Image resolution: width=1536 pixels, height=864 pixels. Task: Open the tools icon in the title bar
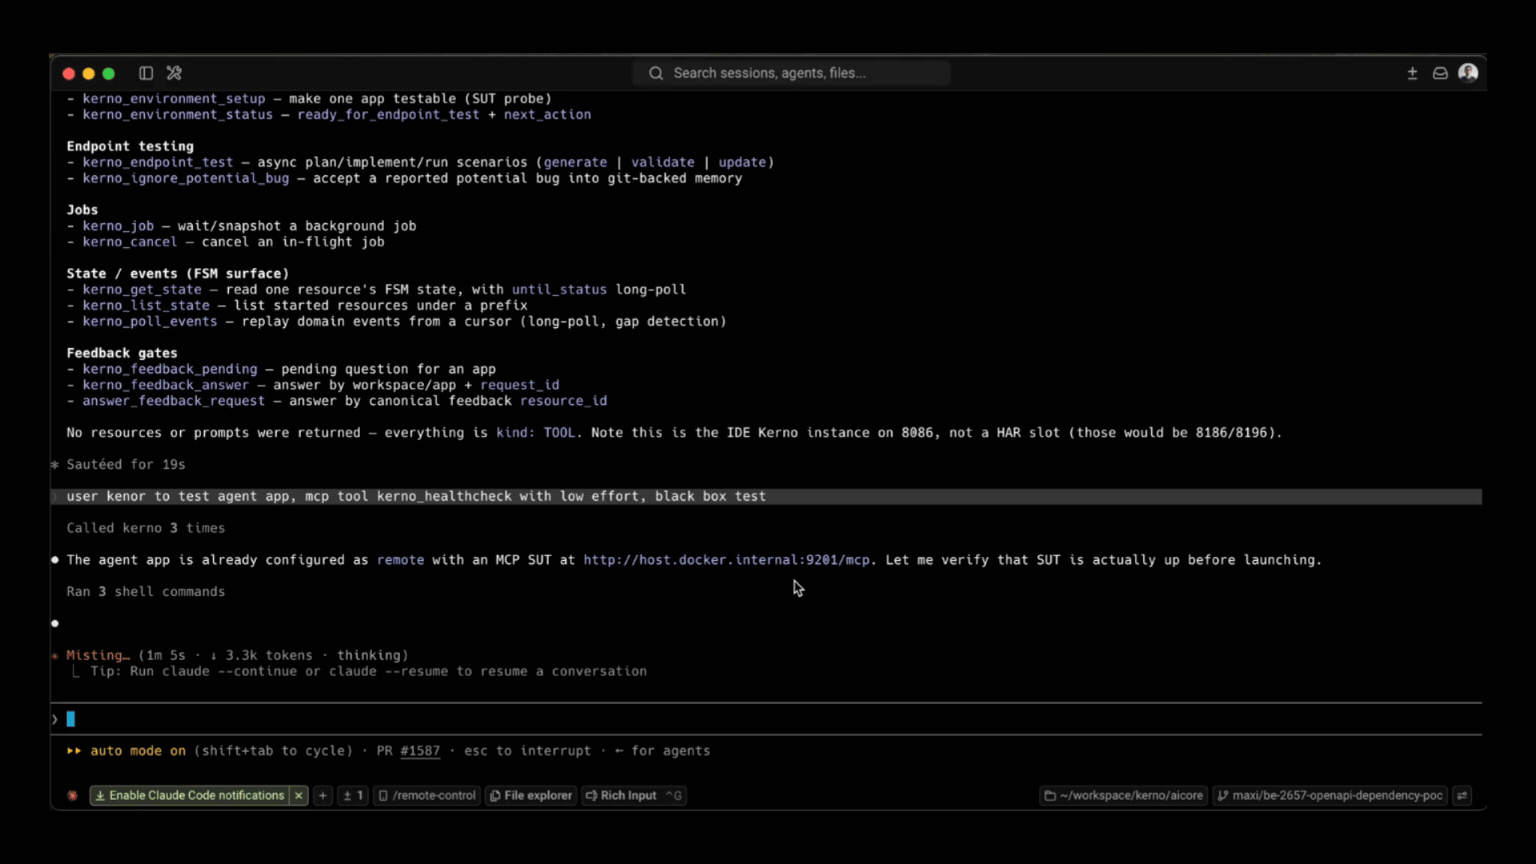tap(174, 73)
